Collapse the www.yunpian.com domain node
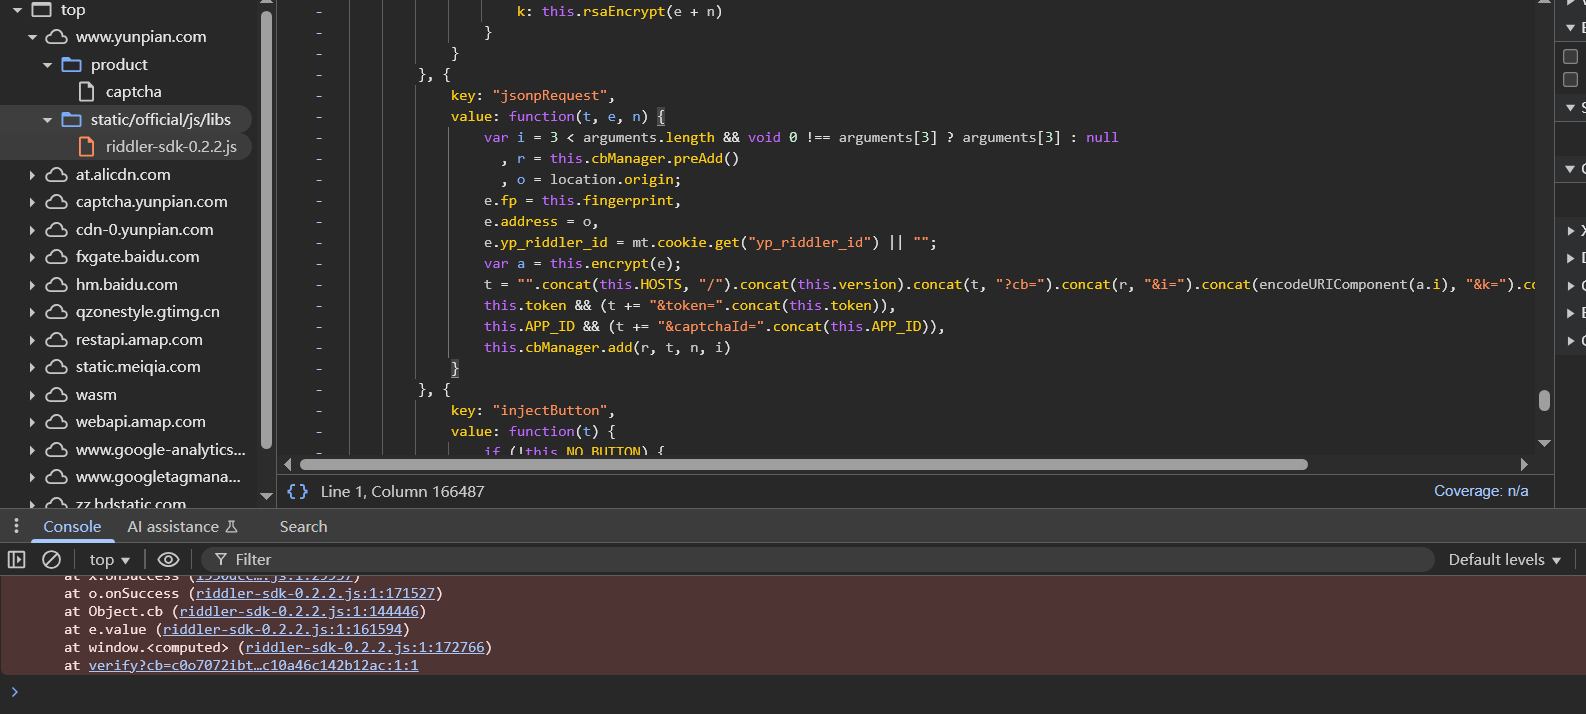The width and height of the screenshot is (1586, 714). 32,37
